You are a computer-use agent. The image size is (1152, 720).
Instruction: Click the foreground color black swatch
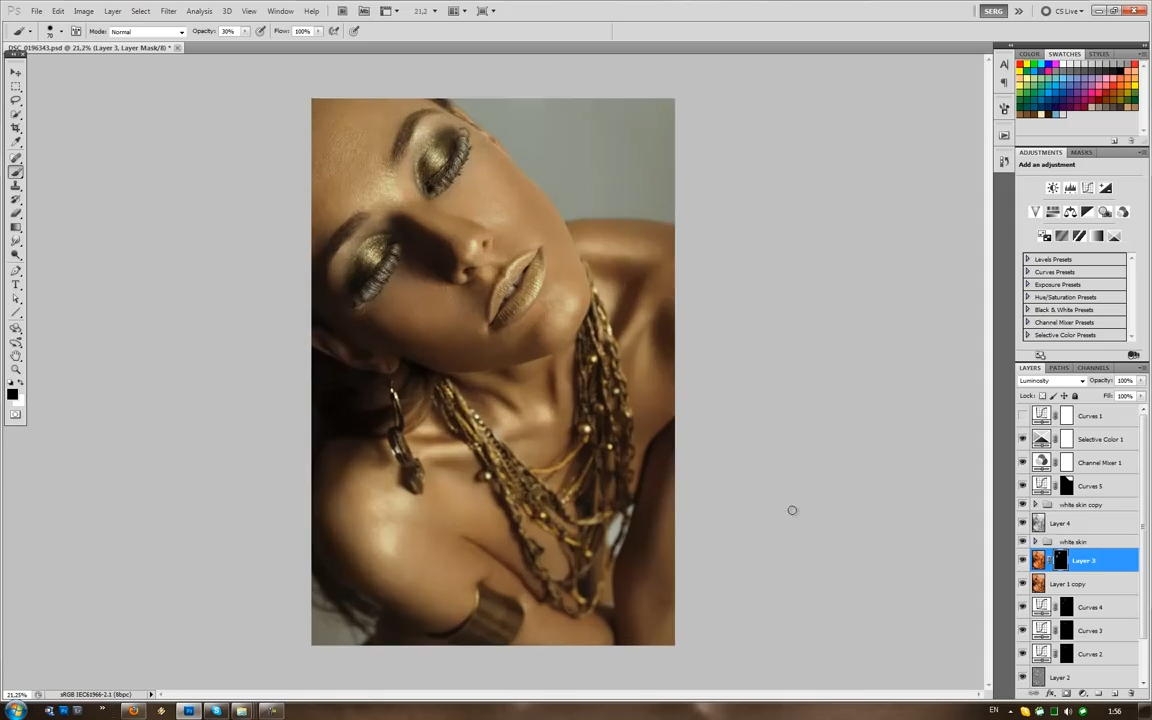click(12, 395)
